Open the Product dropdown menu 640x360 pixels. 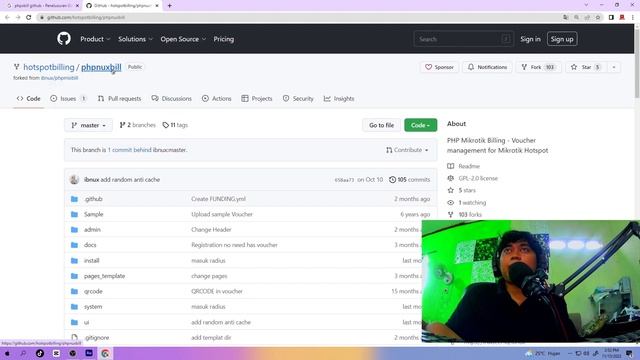tap(95, 39)
